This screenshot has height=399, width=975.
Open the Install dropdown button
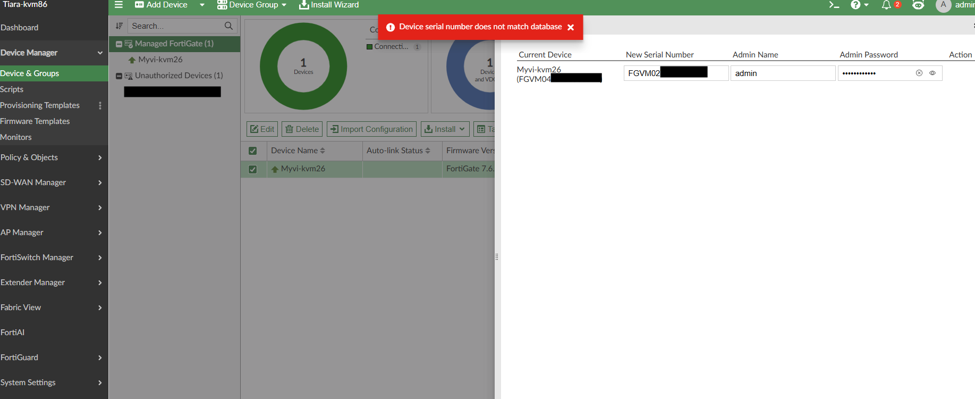[445, 129]
